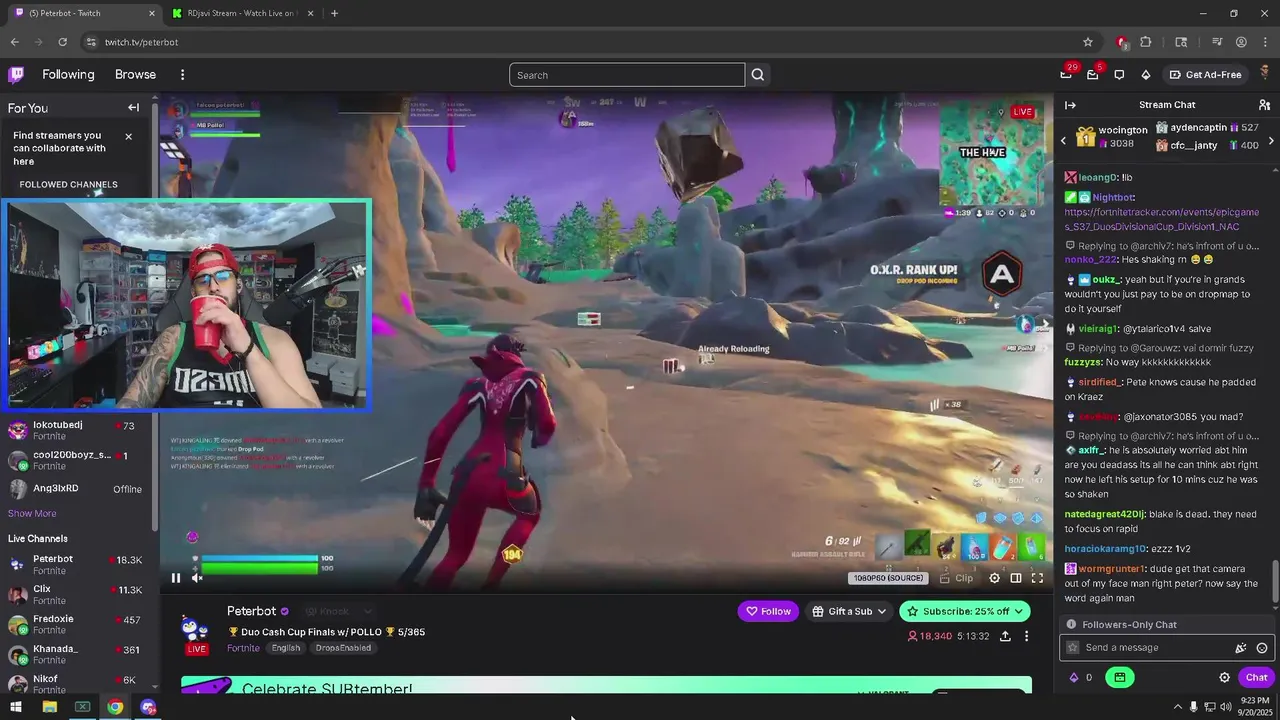Focus the Twitch search field
The image size is (1280, 720).
627,75
